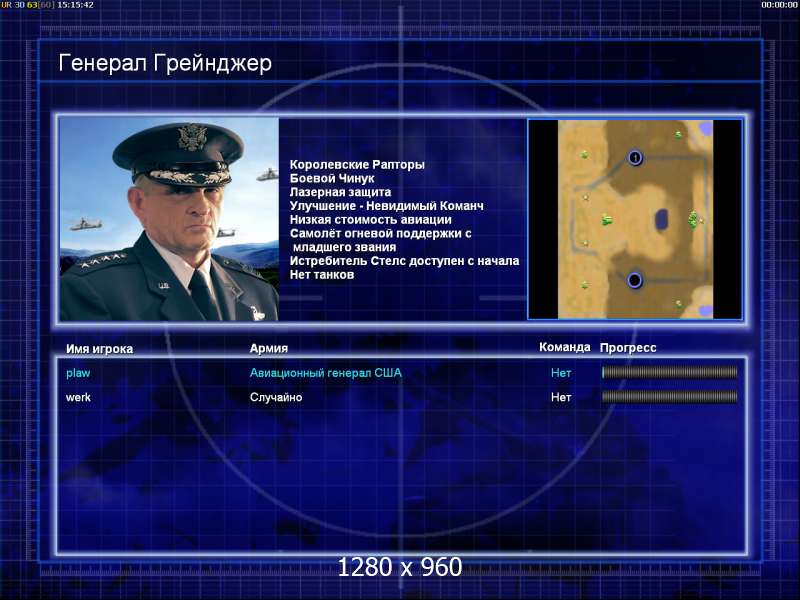Viewport: 800px width, 600px height.
Task: Click the title 'Генерал Грейнджер'
Action: (165, 63)
